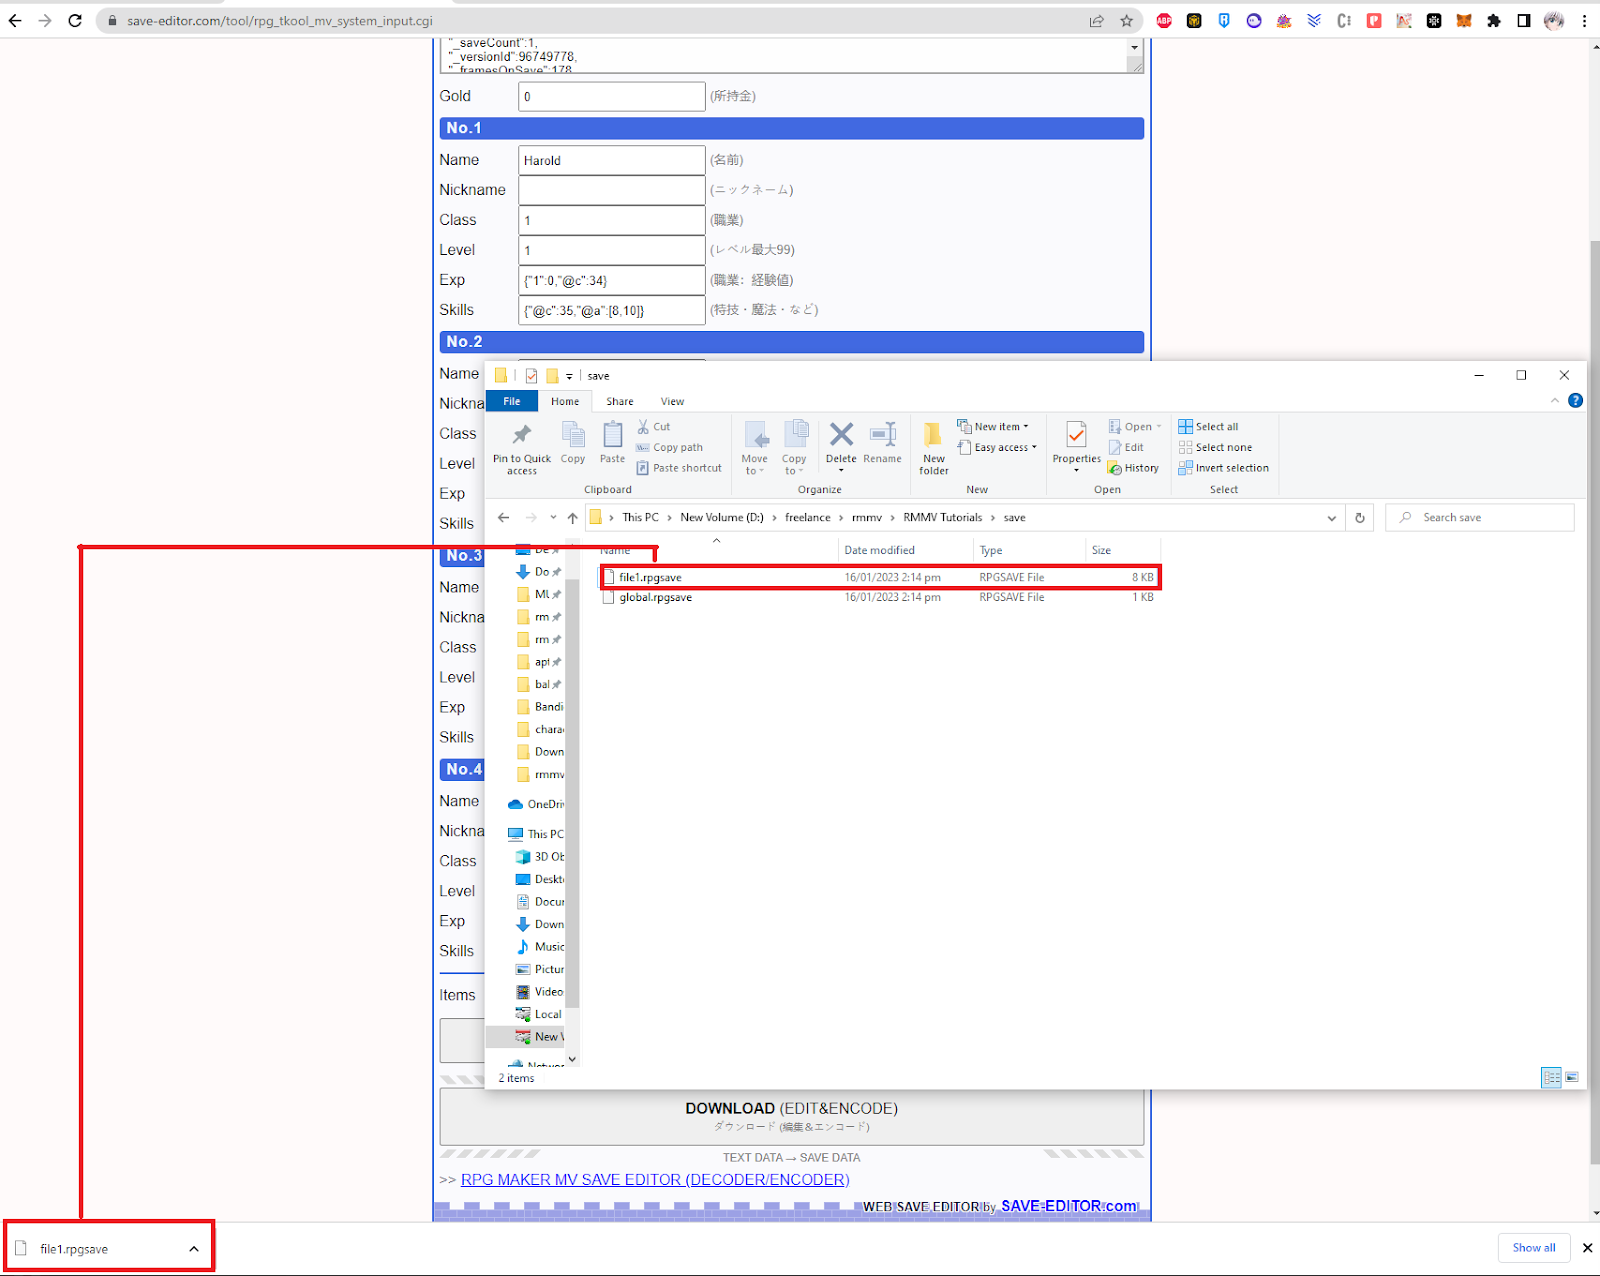
Task: Click file1.rpgsave in the download bar
Action: point(74,1249)
